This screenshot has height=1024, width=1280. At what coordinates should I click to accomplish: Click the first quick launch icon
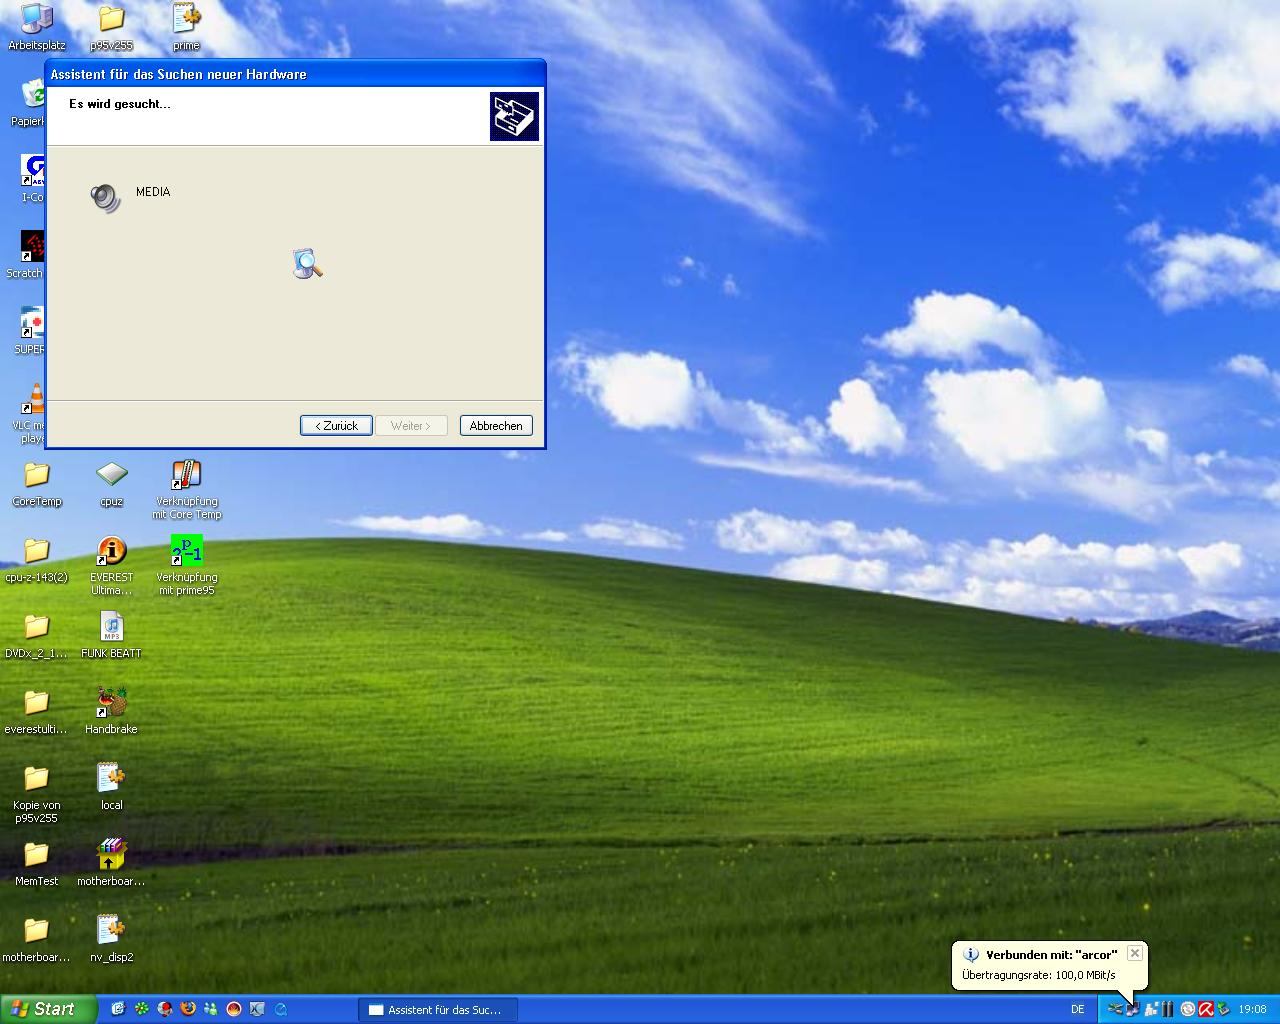point(118,1009)
